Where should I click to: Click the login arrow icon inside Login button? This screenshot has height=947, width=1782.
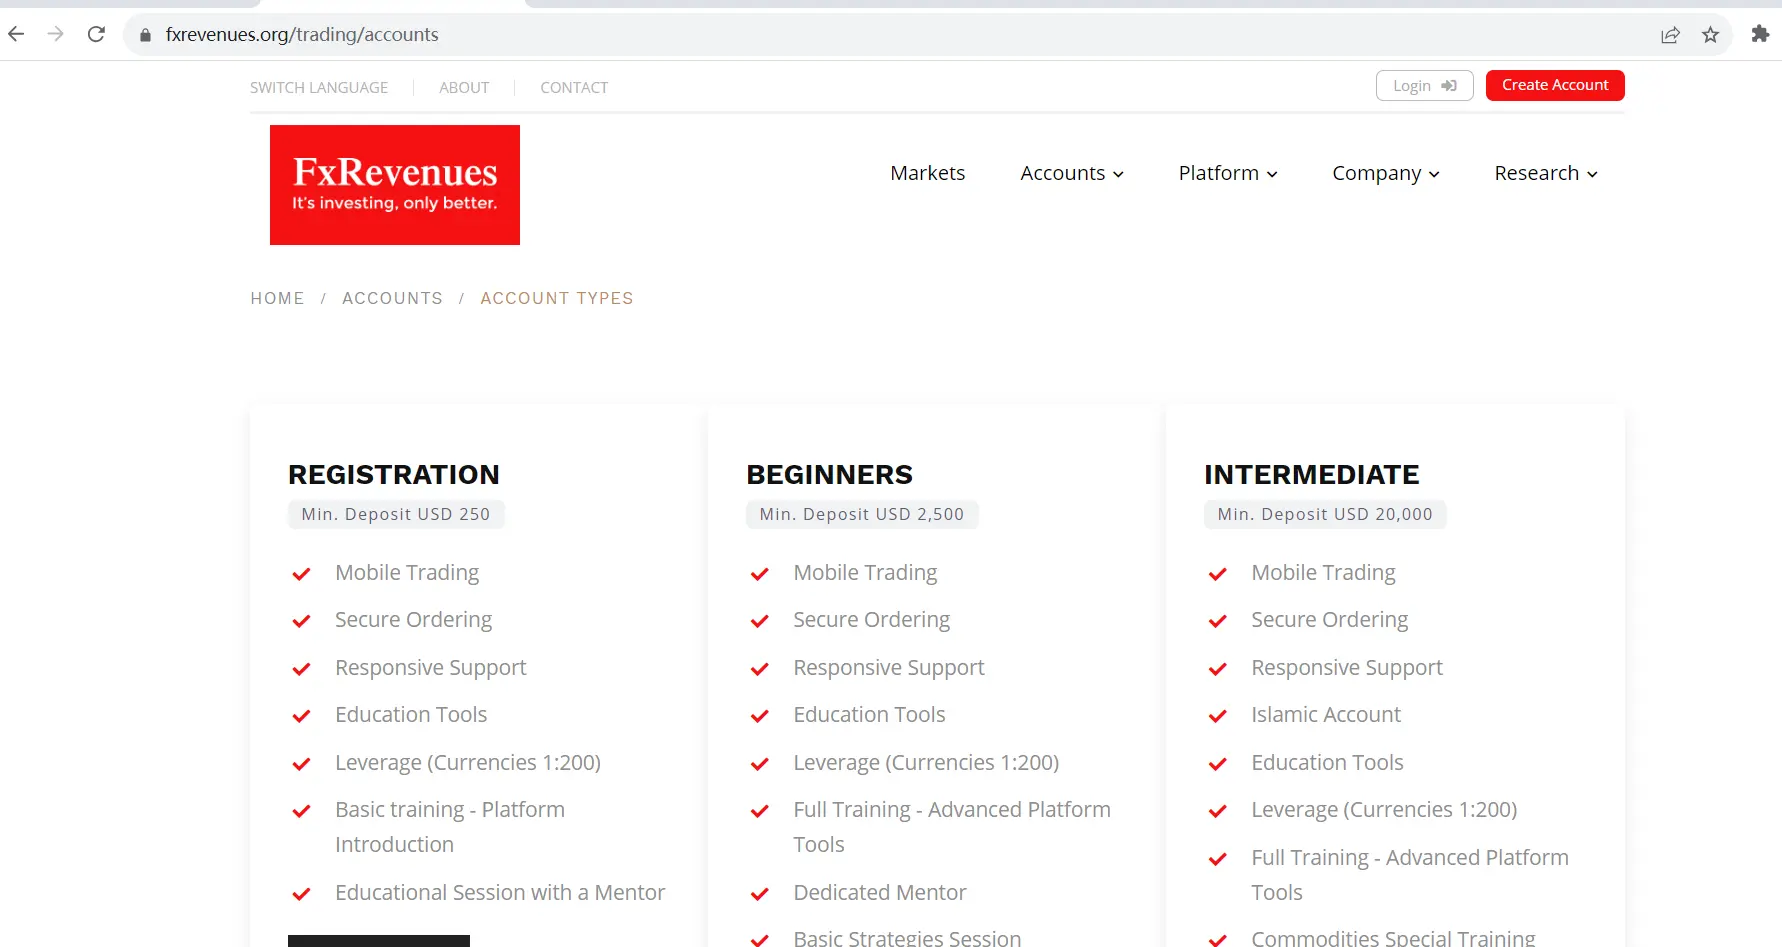pyautogui.click(x=1448, y=85)
